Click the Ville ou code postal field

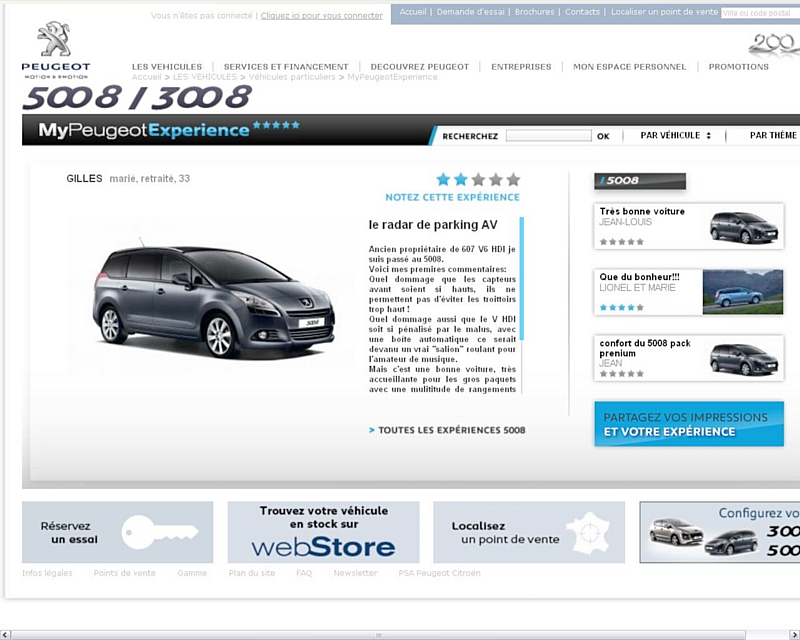[760, 13]
